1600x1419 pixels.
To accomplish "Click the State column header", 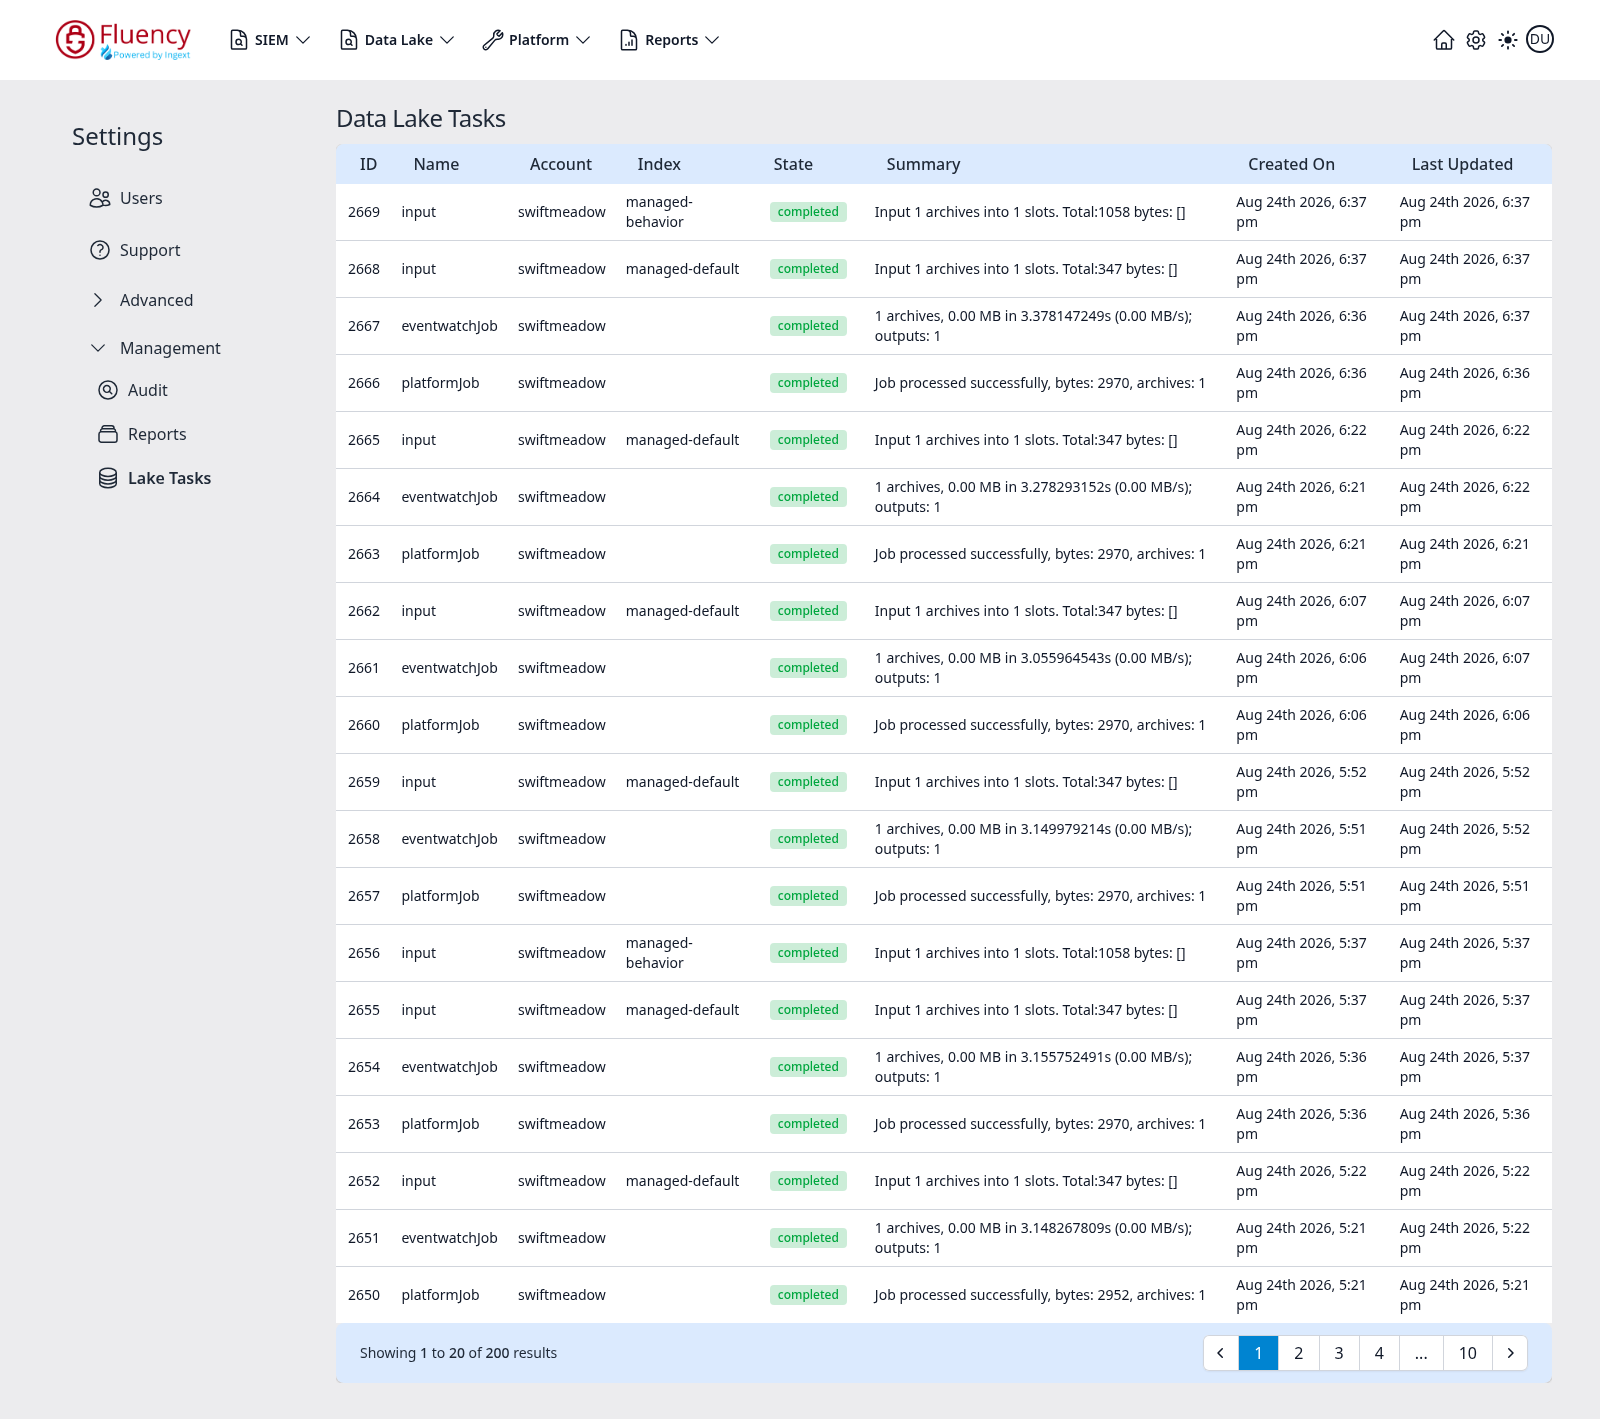I will point(793,164).
